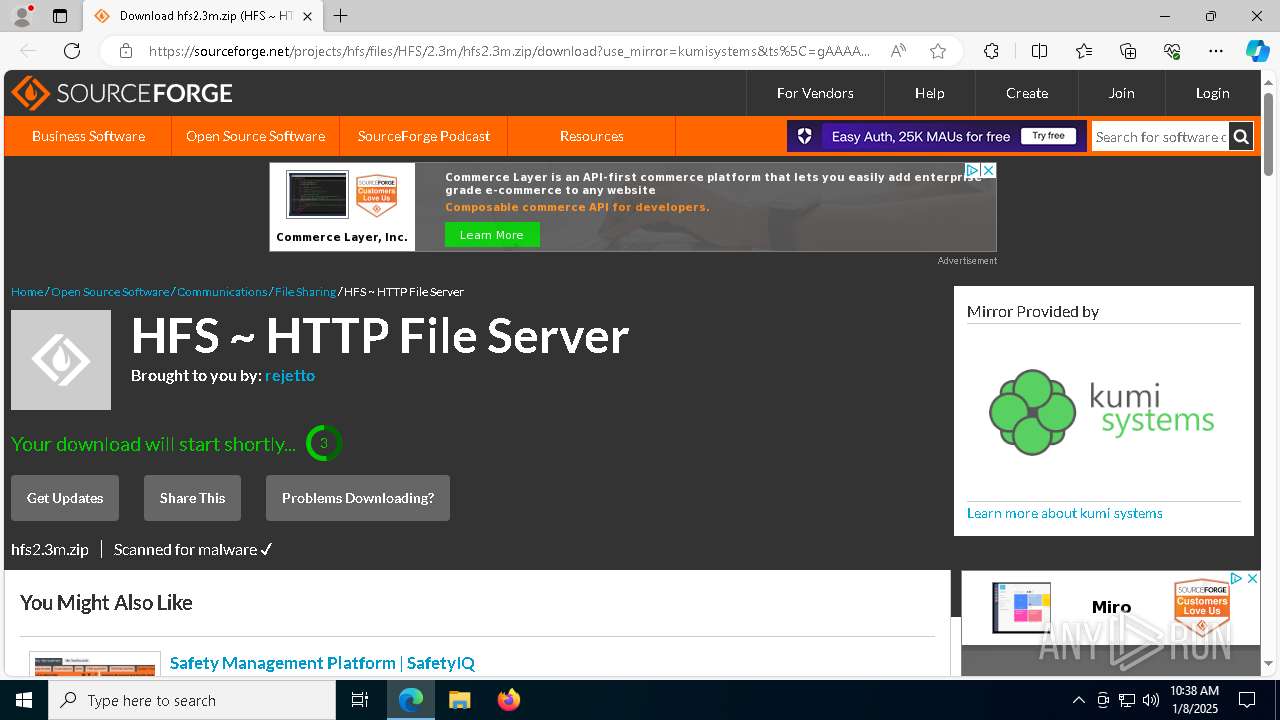Open the Resources menu
Screen dimensions: 1280x720
(592, 136)
